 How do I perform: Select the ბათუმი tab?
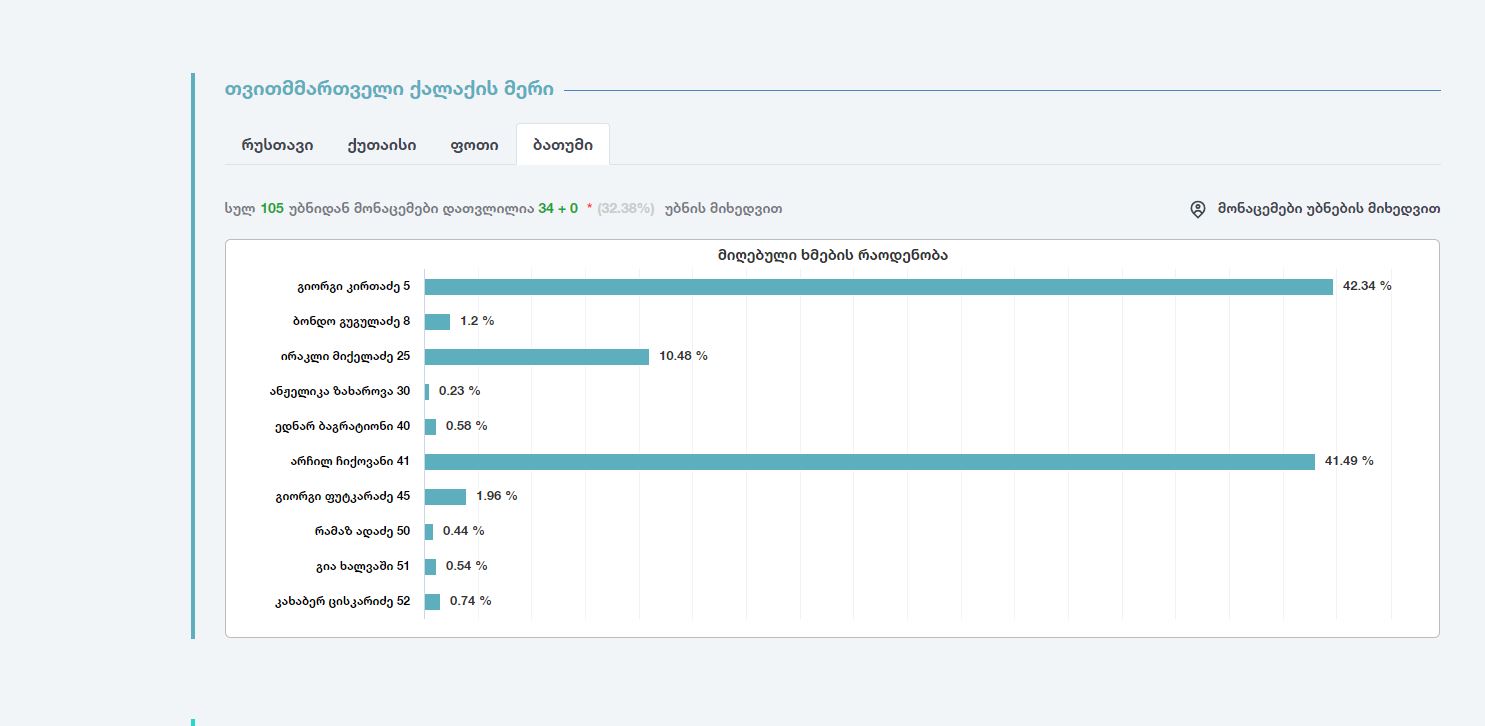(563, 145)
